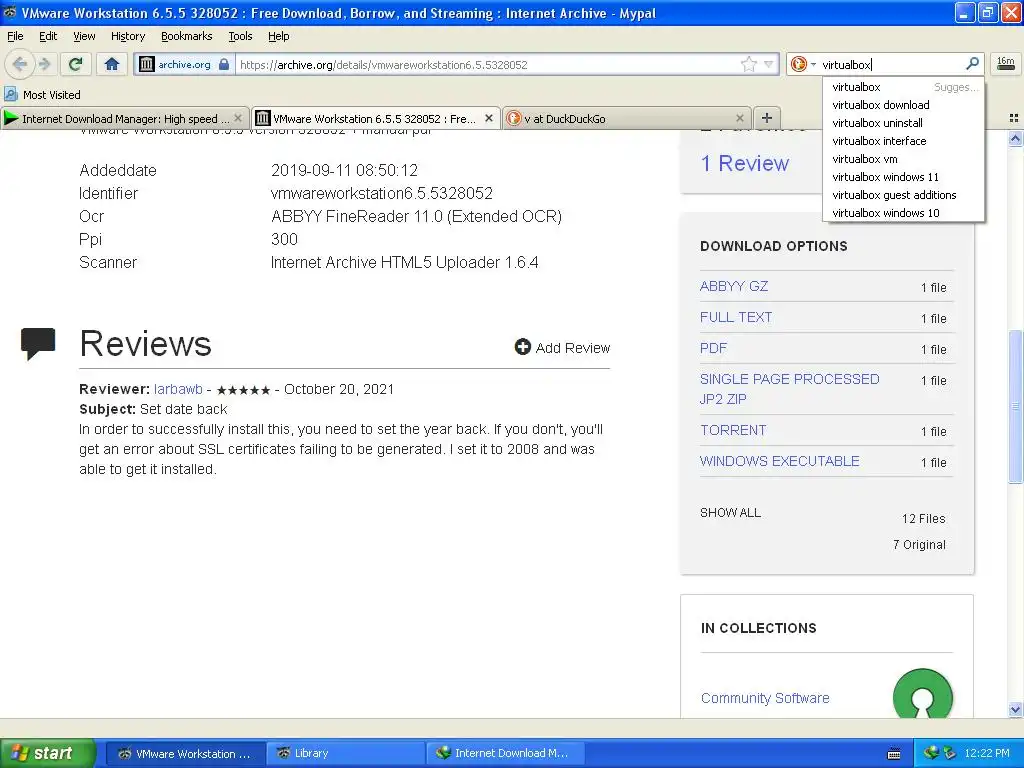Open a new tab with the plus button

767,118
